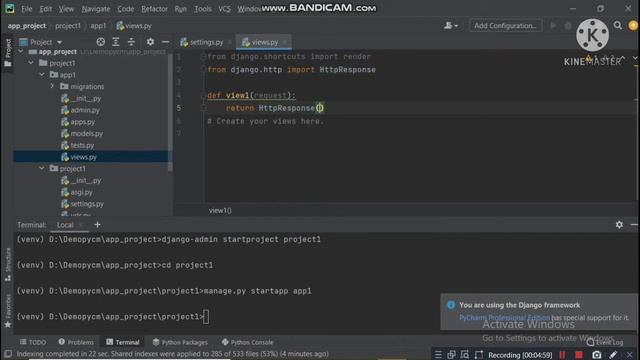Collapse all nodes in Project panel
The width and height of the screenshot is (640, 360).
[x=131, y=42]
